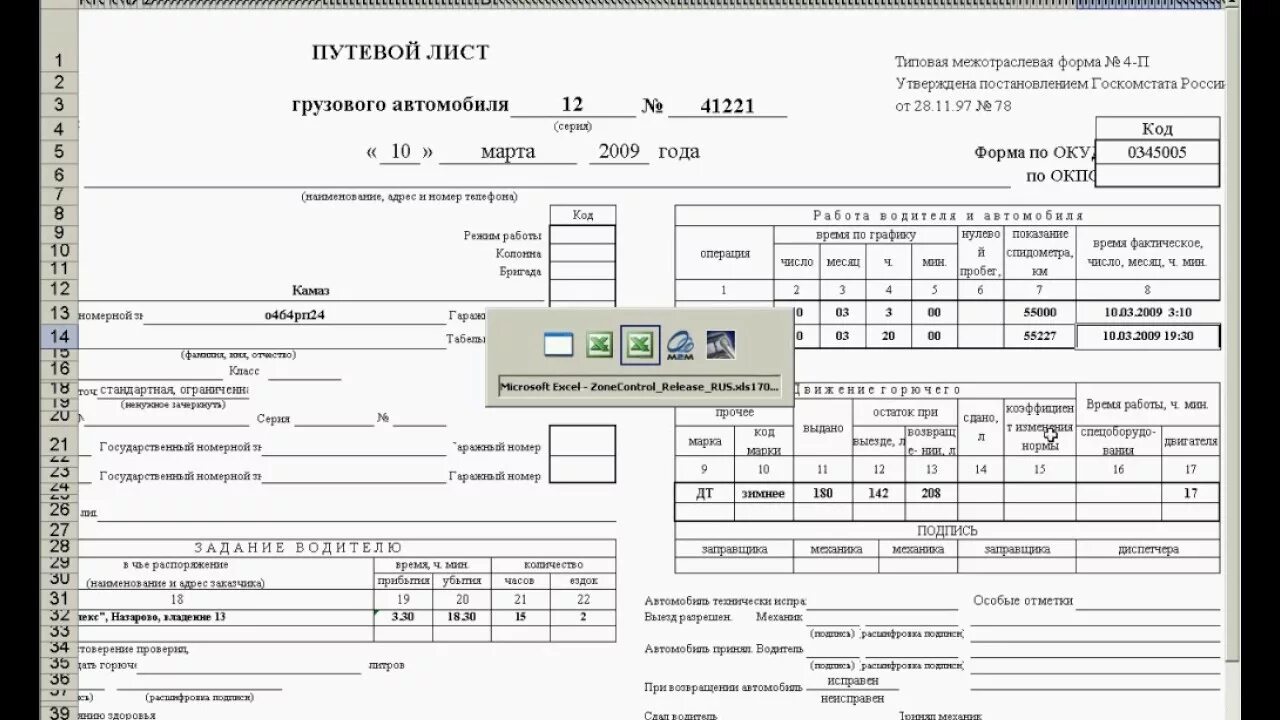
Task: Select row header 39
Action: (59, 713)
